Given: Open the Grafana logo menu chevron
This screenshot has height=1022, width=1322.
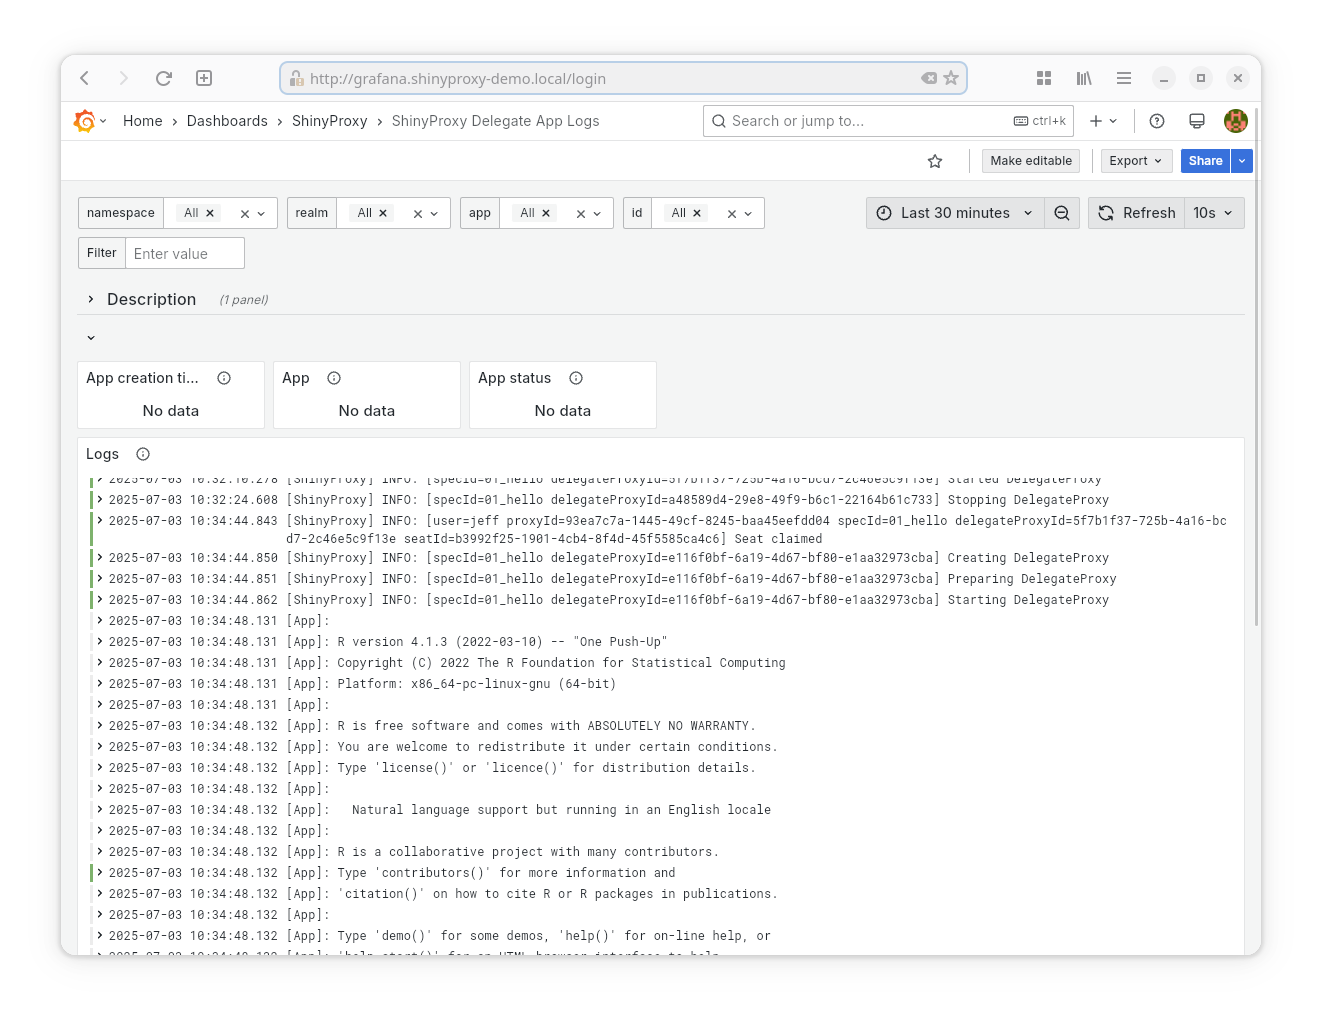Looking at the screenshot, I should pos(103,121).
